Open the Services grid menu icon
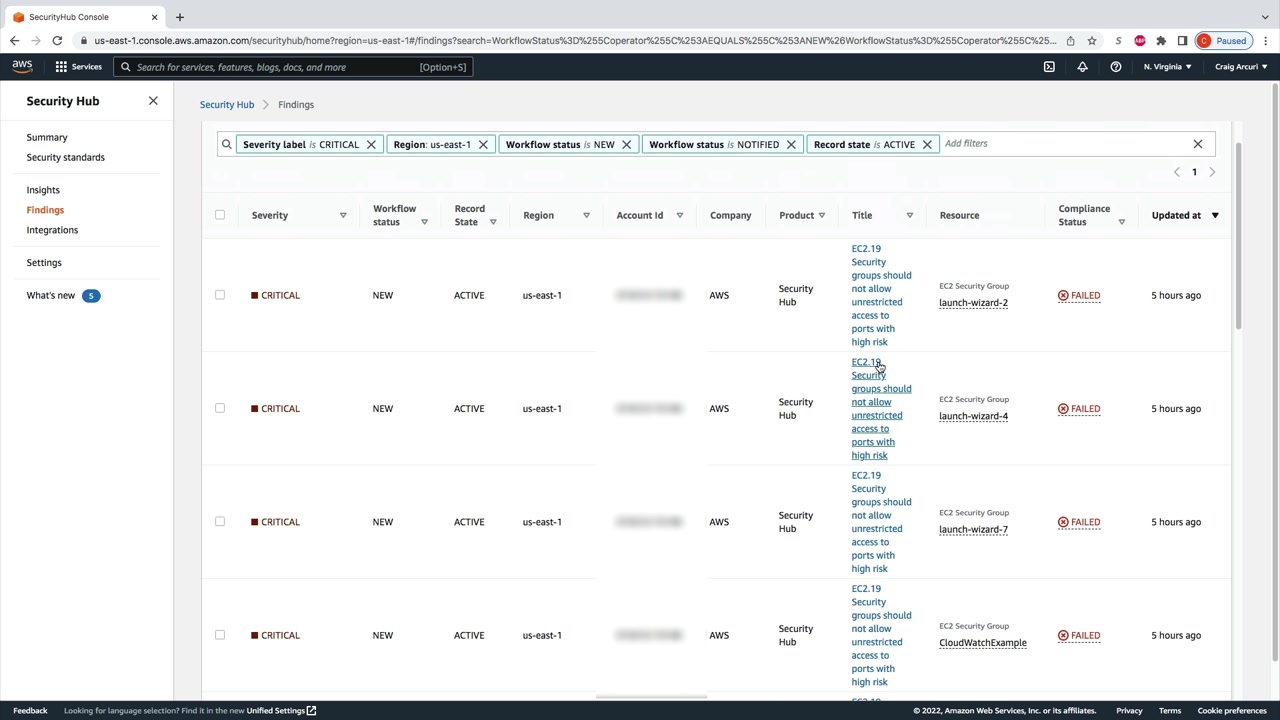The image size is (1280, 720). click(x=61, y=67)
